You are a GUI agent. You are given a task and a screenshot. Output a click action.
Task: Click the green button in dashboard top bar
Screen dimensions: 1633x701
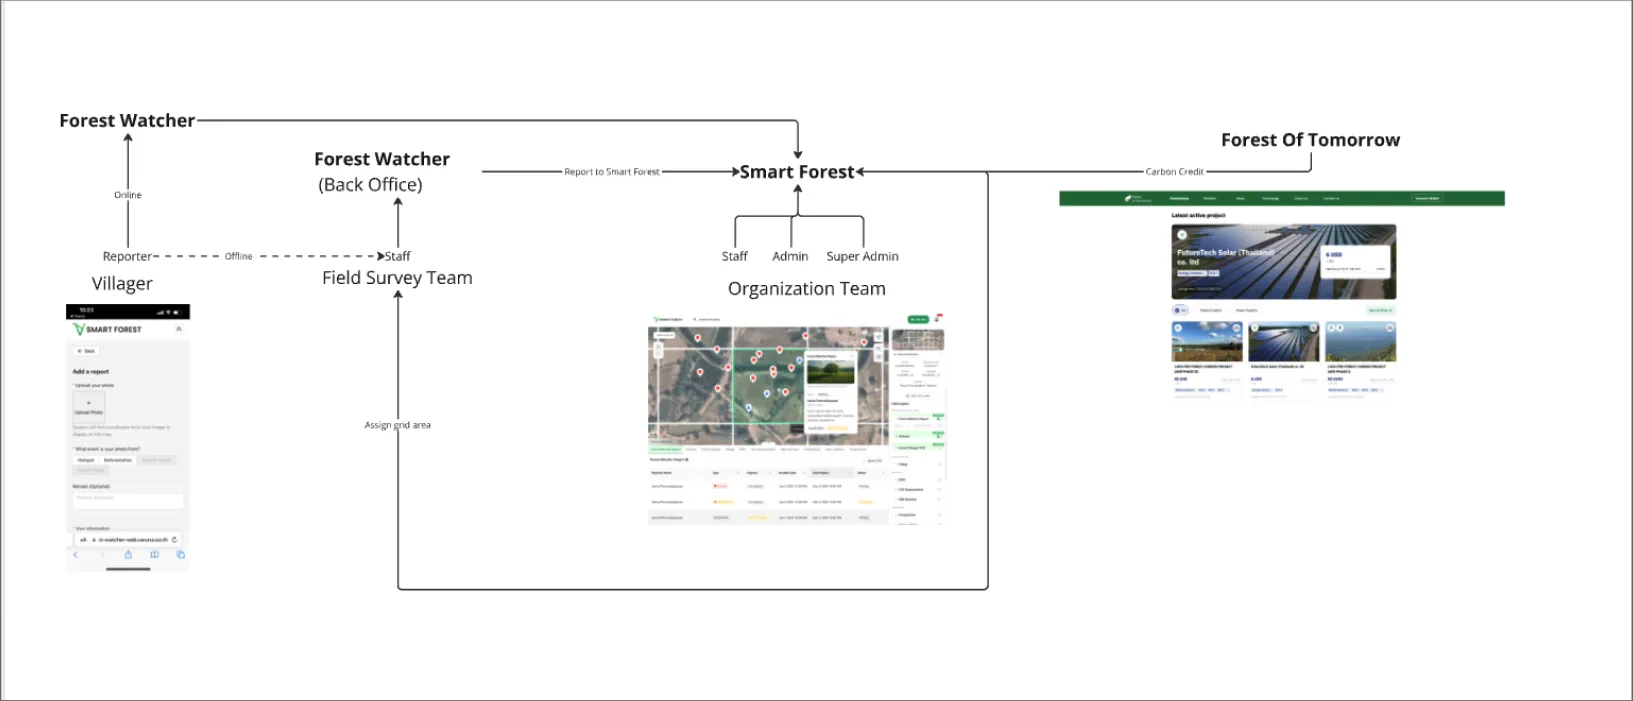tap(918, 319)
